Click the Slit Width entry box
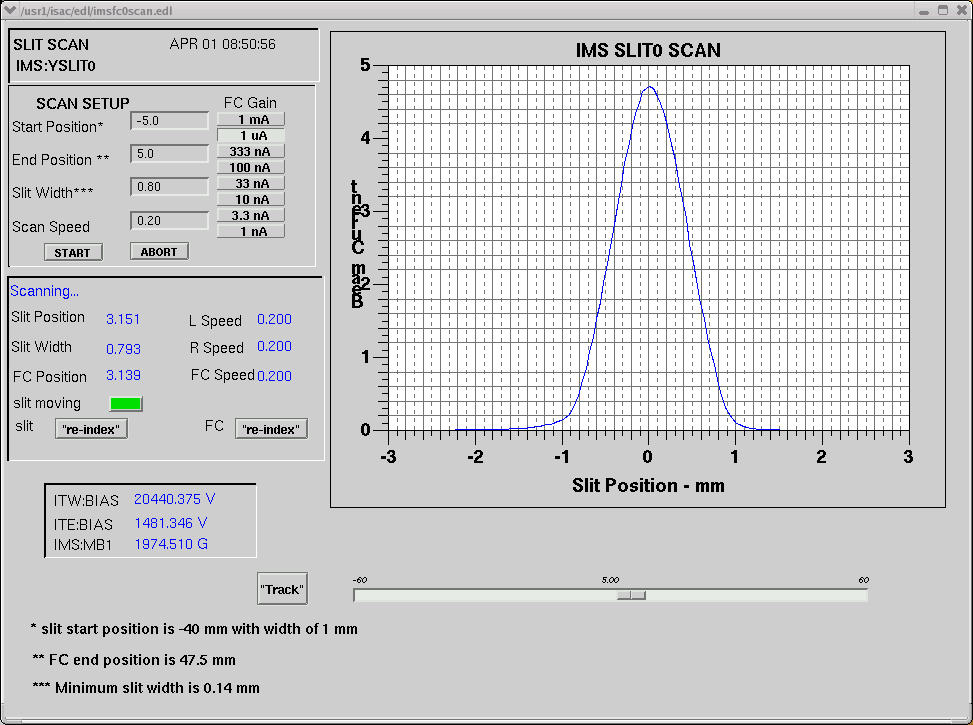Screen dimensions: 973x725 [x=169, y=186]
